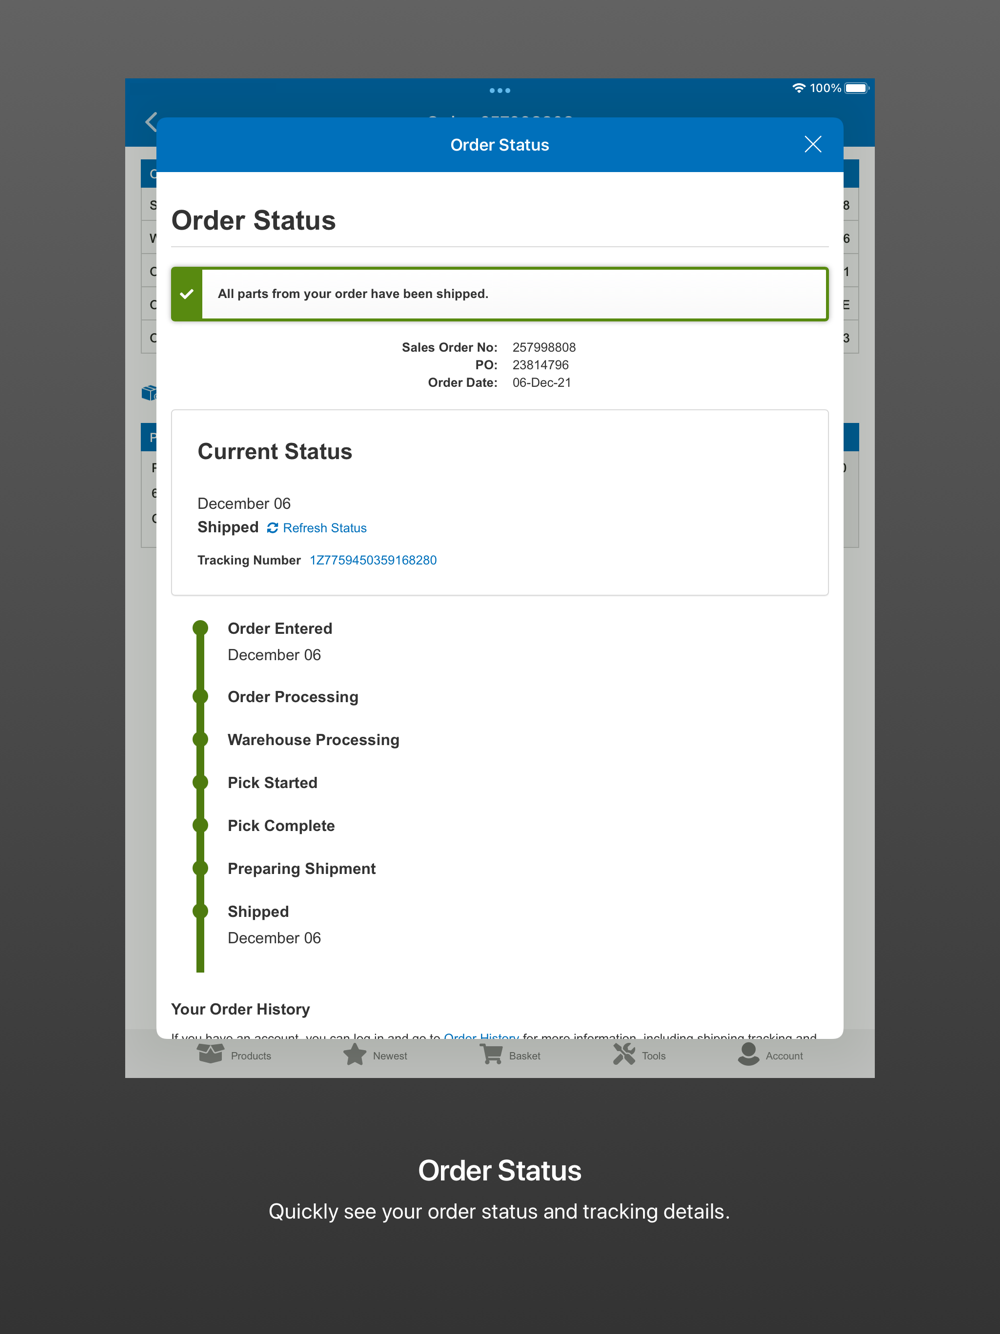The height and width of the screenshot is (1334, 1000).
Task: Tap the Wi-Fi status icon
Action: [798, 88]
